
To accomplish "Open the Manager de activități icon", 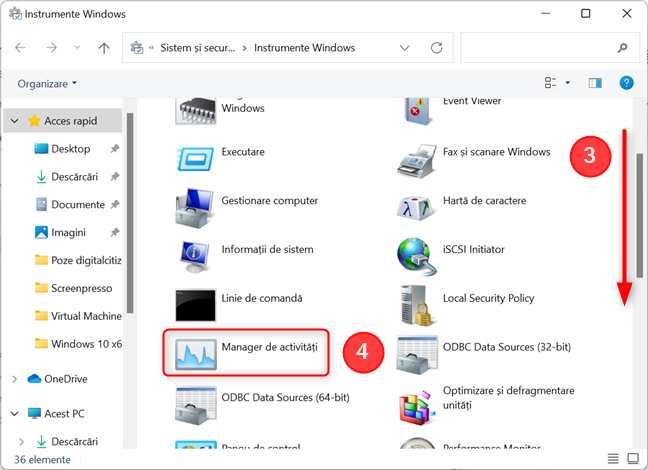I will pyautogui.click(x=195, y=354).
